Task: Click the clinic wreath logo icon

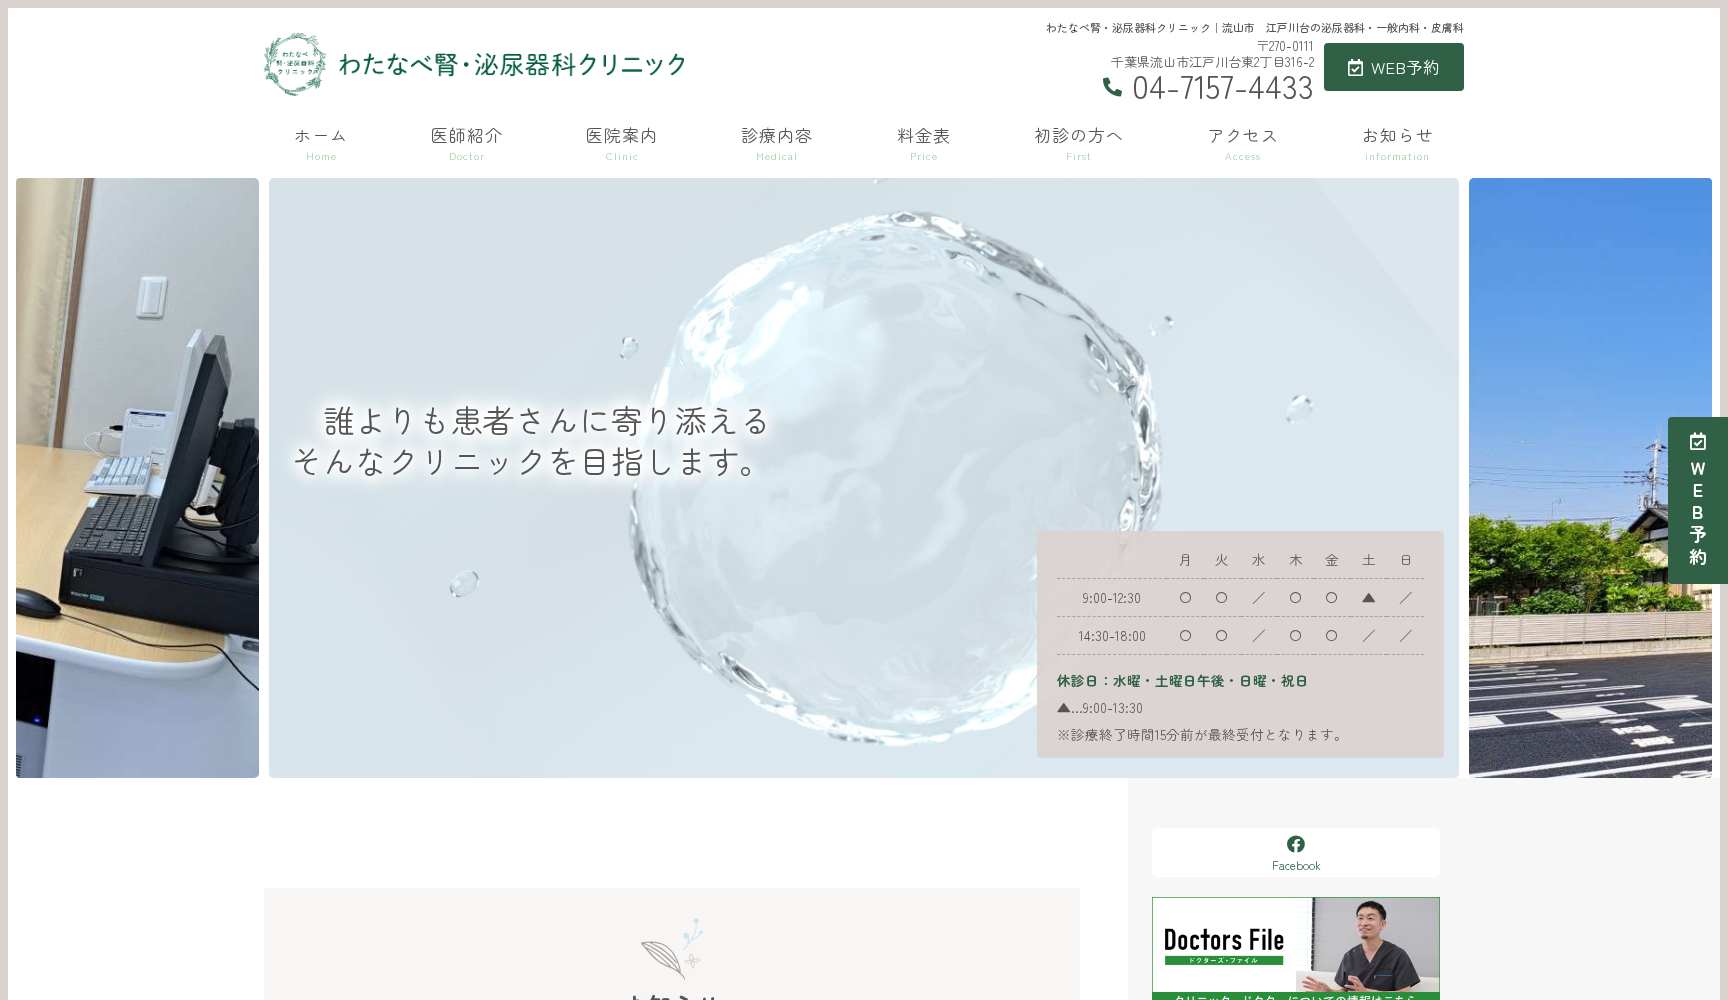Action: [294, 64]
